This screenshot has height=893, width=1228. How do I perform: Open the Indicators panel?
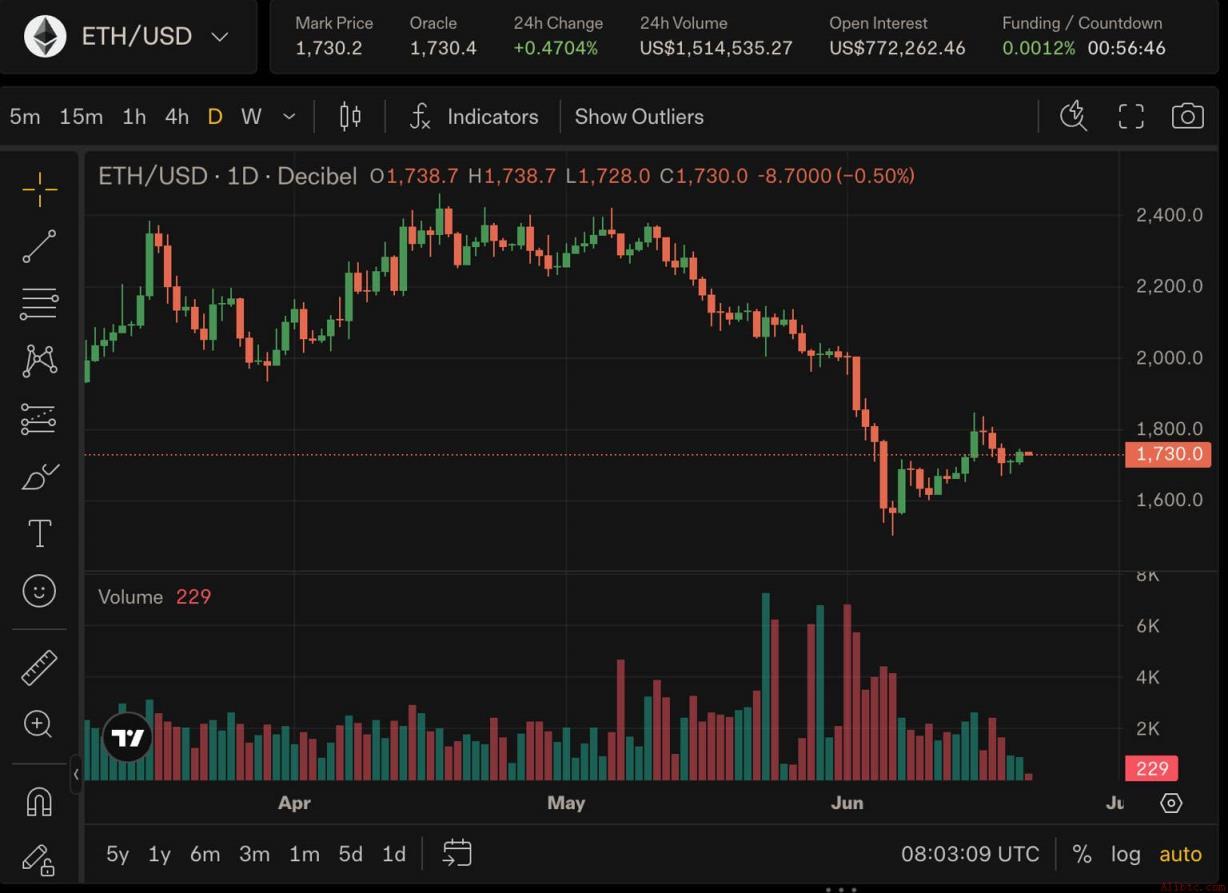click(x=474, y=117)
